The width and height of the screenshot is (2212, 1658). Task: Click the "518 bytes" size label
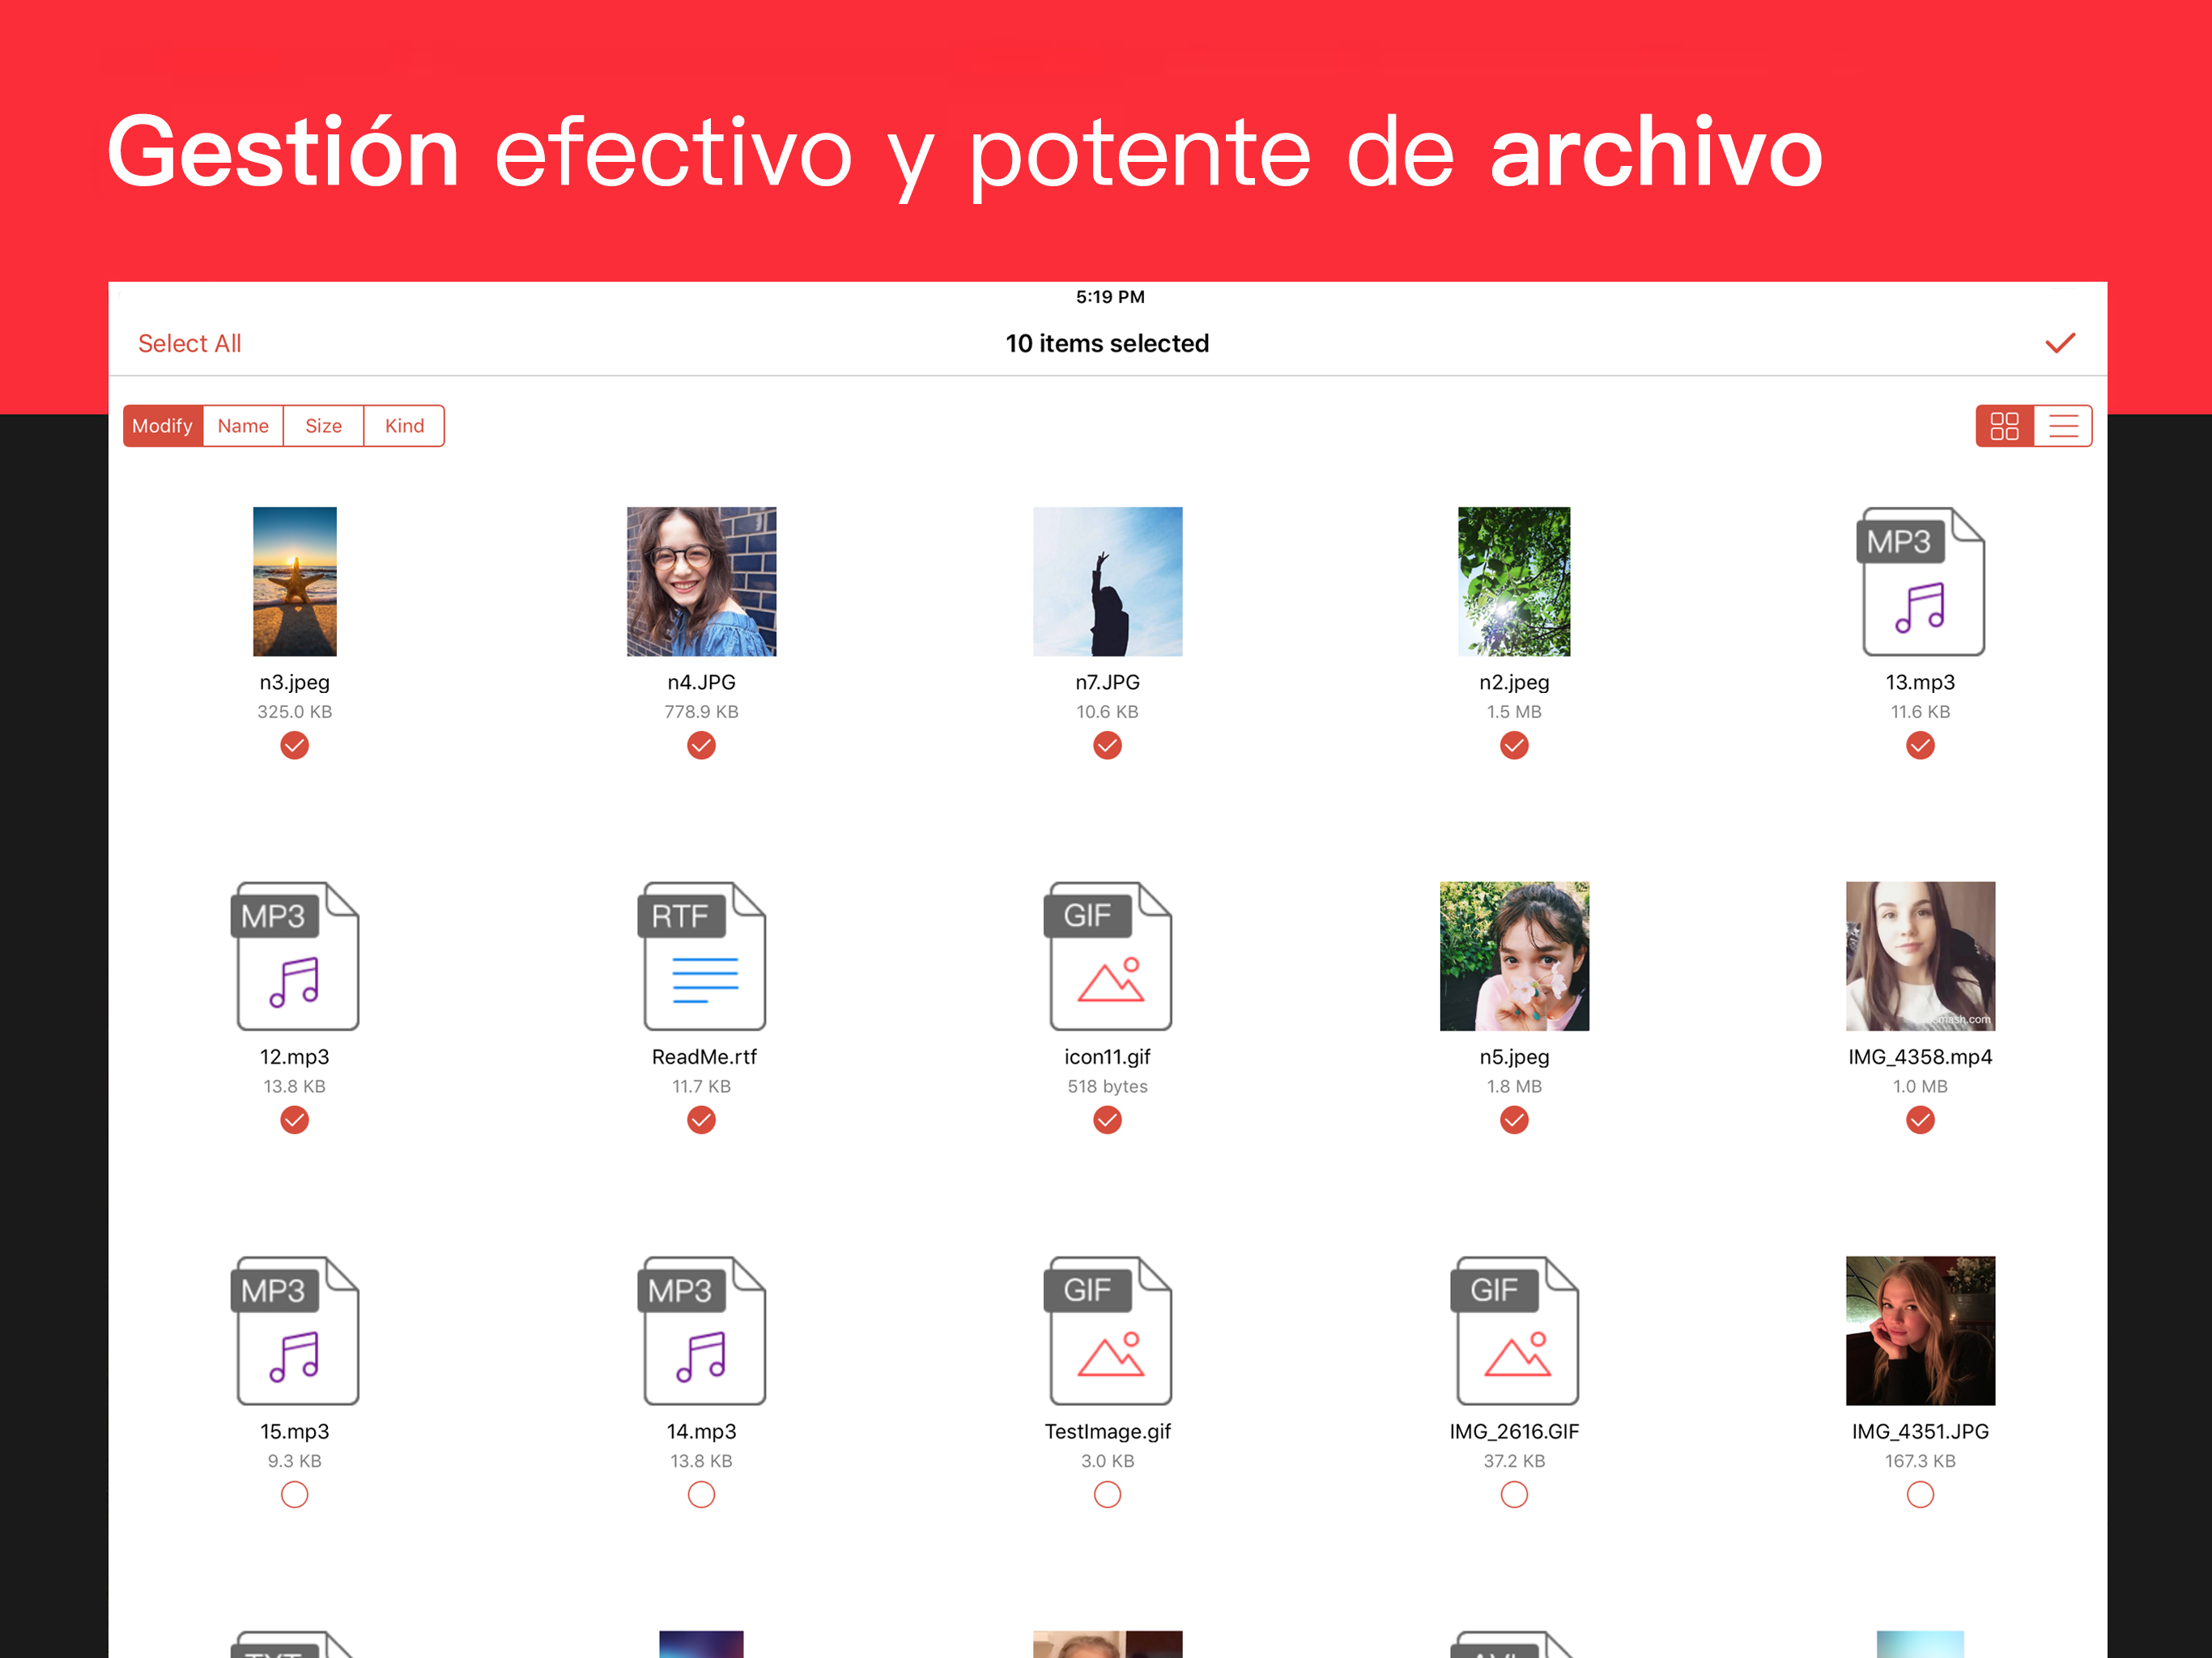(x=1108, y=1086)
